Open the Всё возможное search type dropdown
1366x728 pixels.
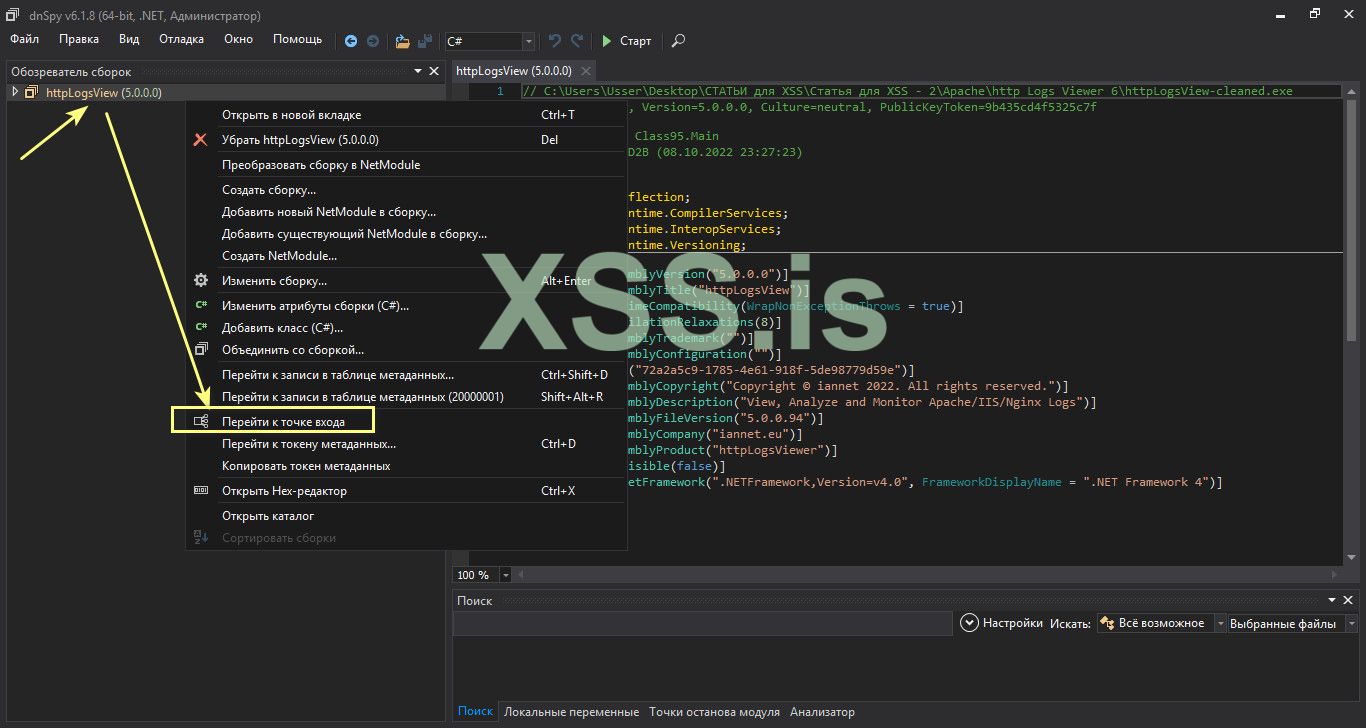click(1219, 623)
